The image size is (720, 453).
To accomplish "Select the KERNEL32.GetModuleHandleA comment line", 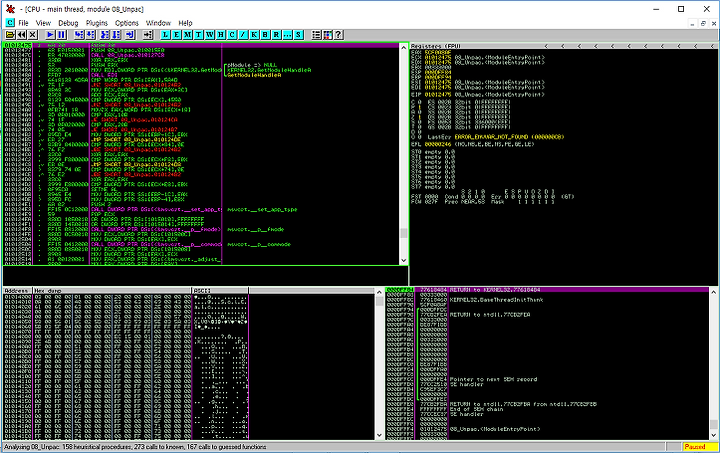I will click(x=269, y=70).
